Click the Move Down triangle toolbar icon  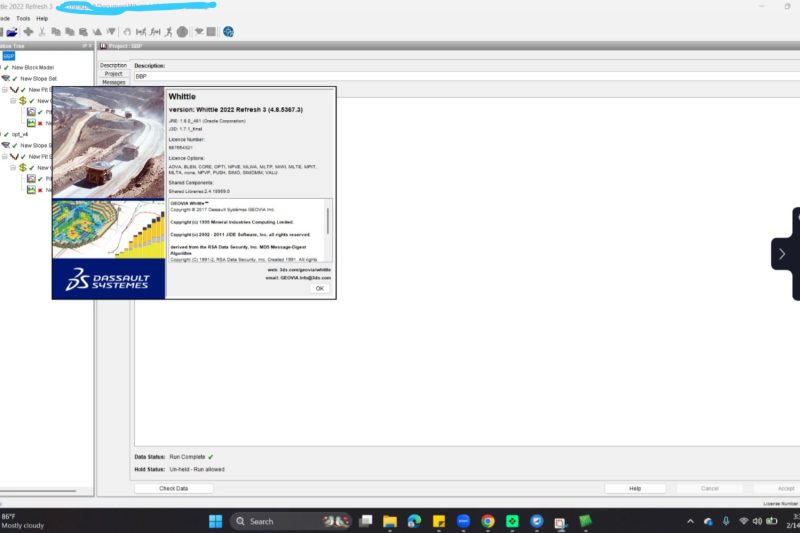111,32
